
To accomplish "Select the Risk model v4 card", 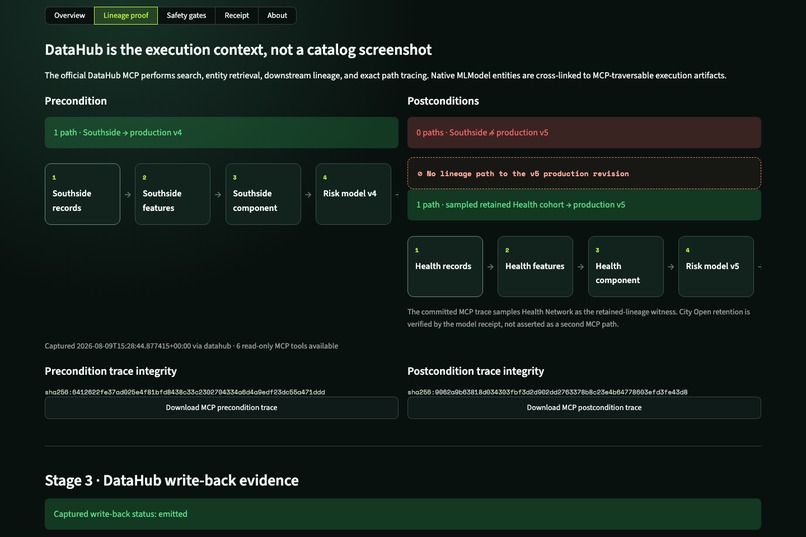I will click(353, 194).
